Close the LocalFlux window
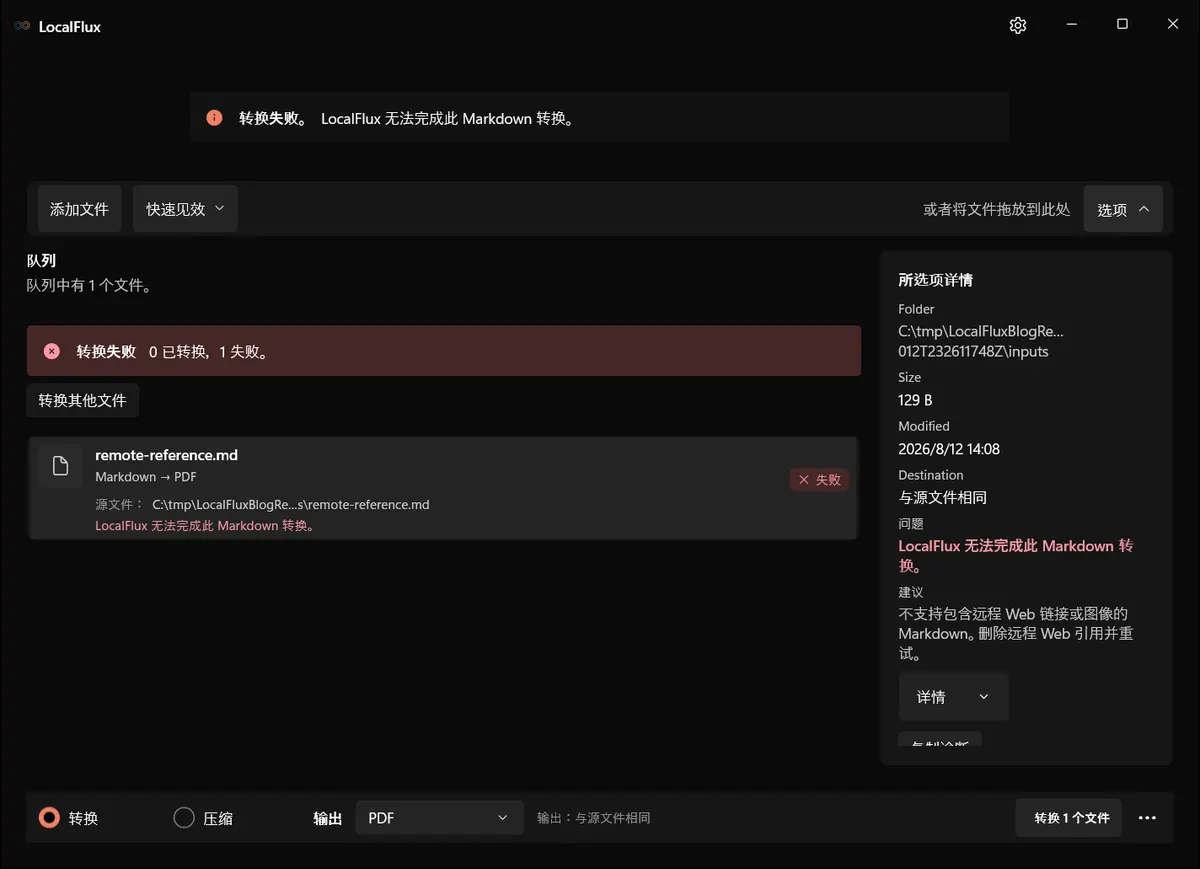Viewport: 1200px width, 869px height. point(1173,25)
